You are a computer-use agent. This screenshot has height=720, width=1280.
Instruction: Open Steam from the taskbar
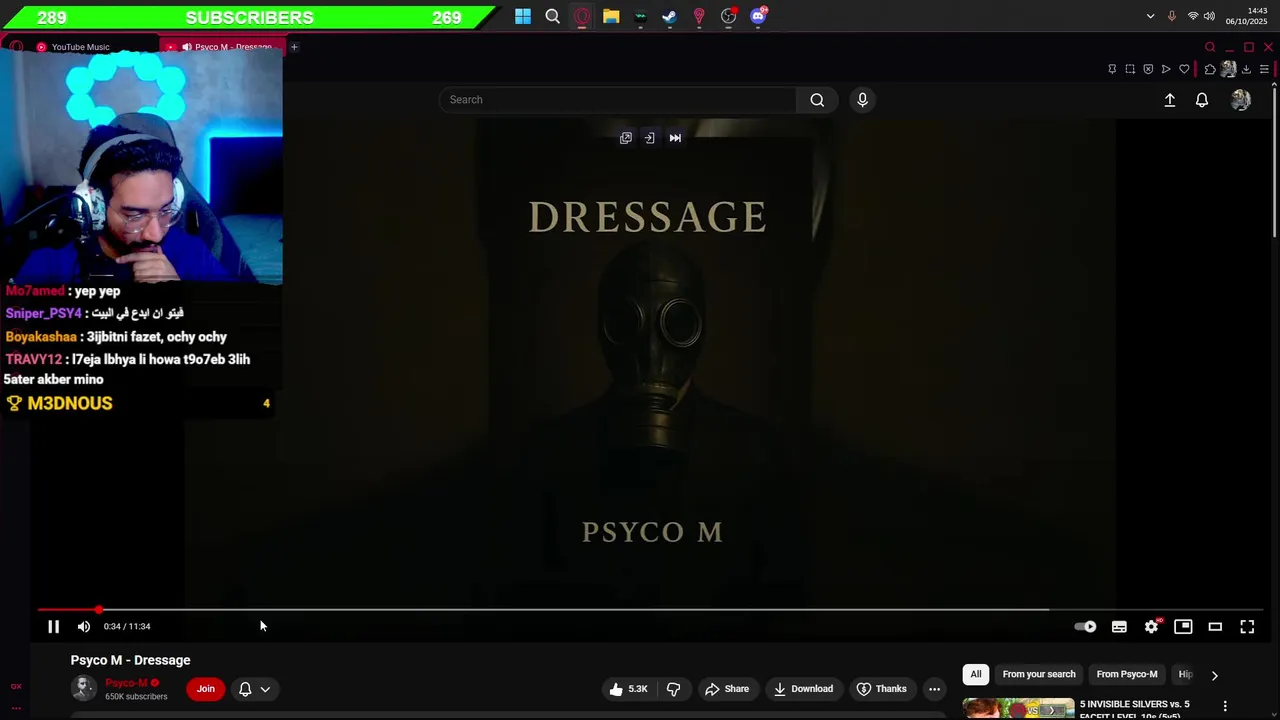pyautogui.click(x=669, y=16)
